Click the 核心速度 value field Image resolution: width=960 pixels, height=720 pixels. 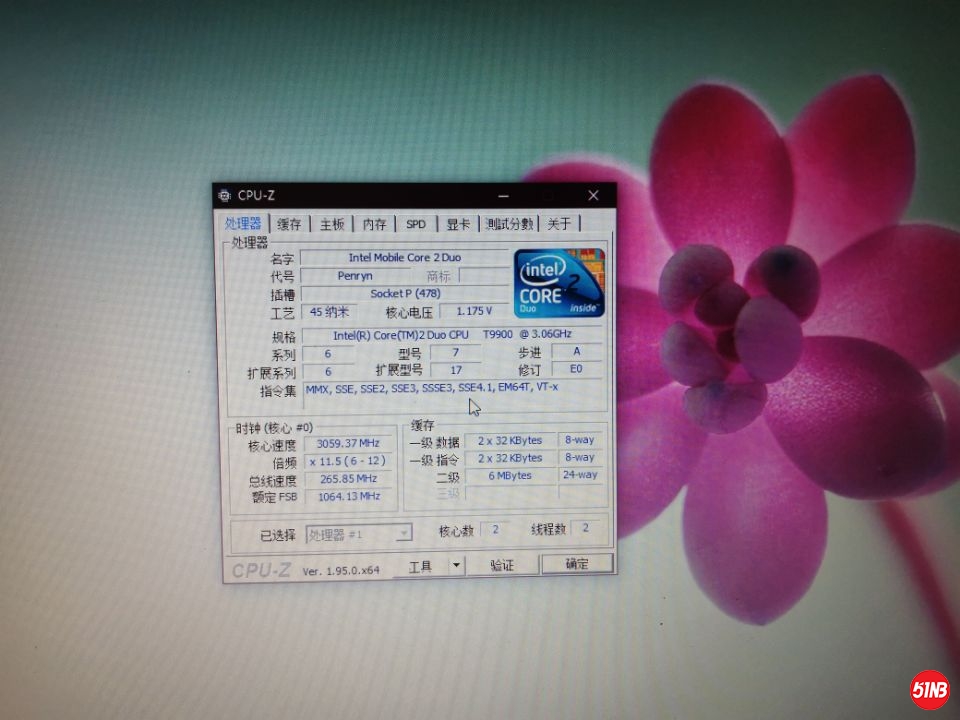[x=348, y=443]
